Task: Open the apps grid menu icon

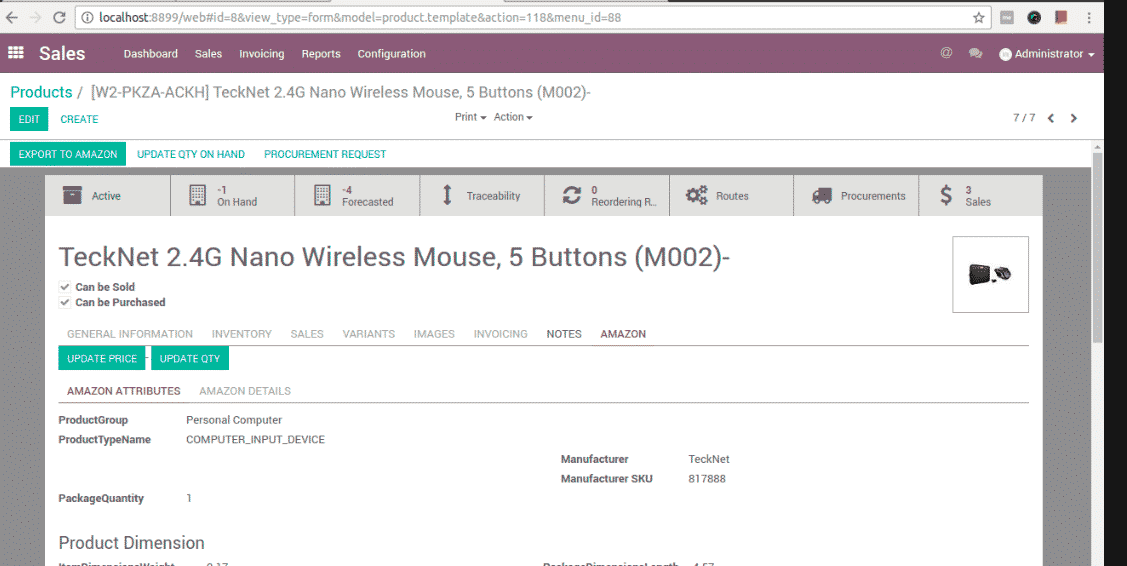Action: coord(16,54)
